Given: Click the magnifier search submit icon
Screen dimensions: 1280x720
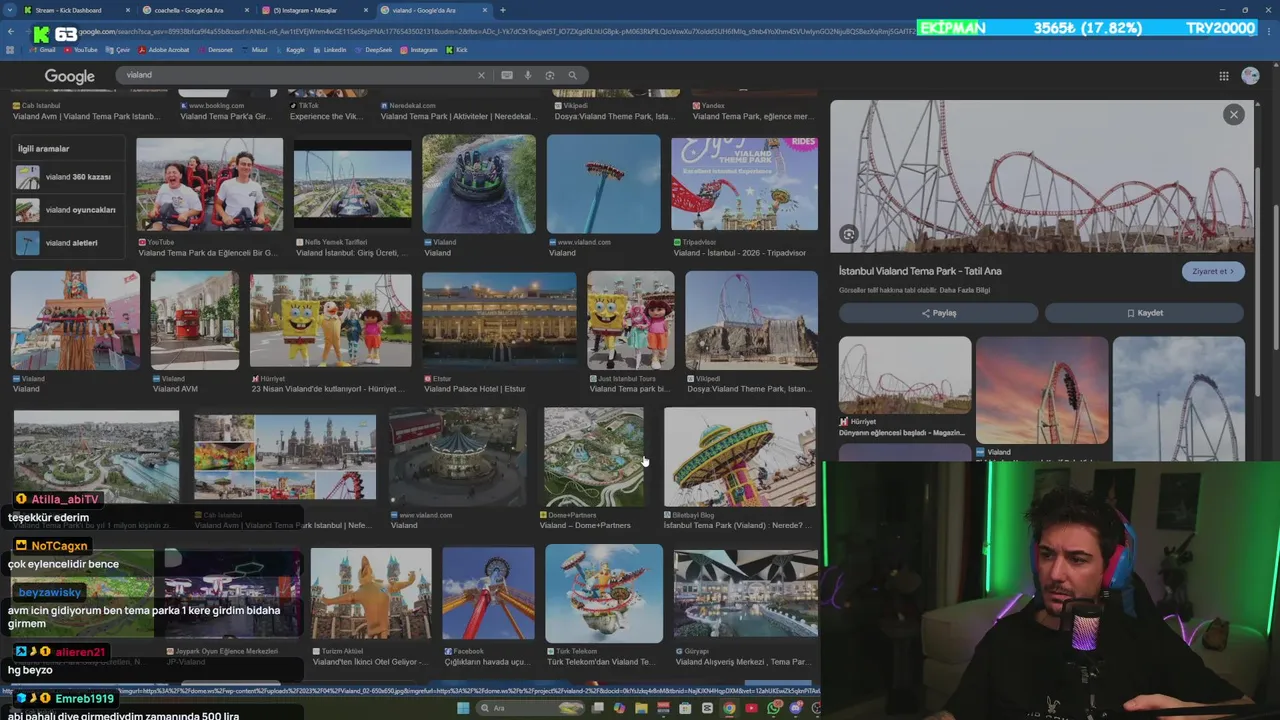Looking at the screenshot, I should tap(573, 75).
